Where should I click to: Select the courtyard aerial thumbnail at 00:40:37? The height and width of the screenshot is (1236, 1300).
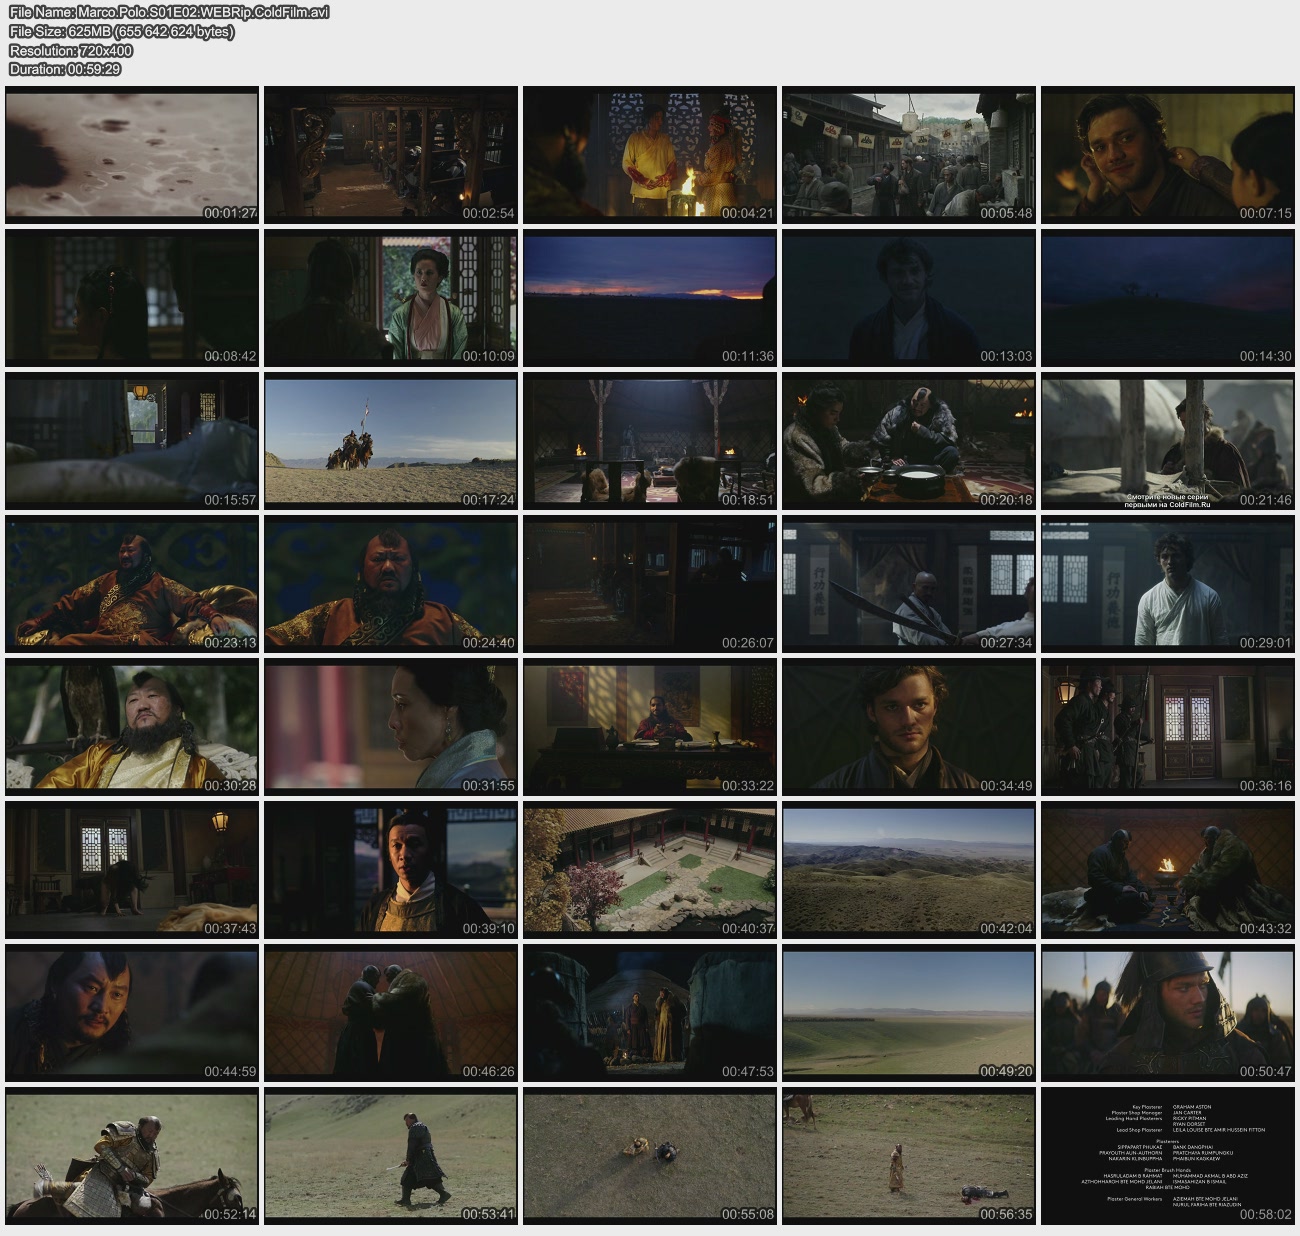(649, 871)
